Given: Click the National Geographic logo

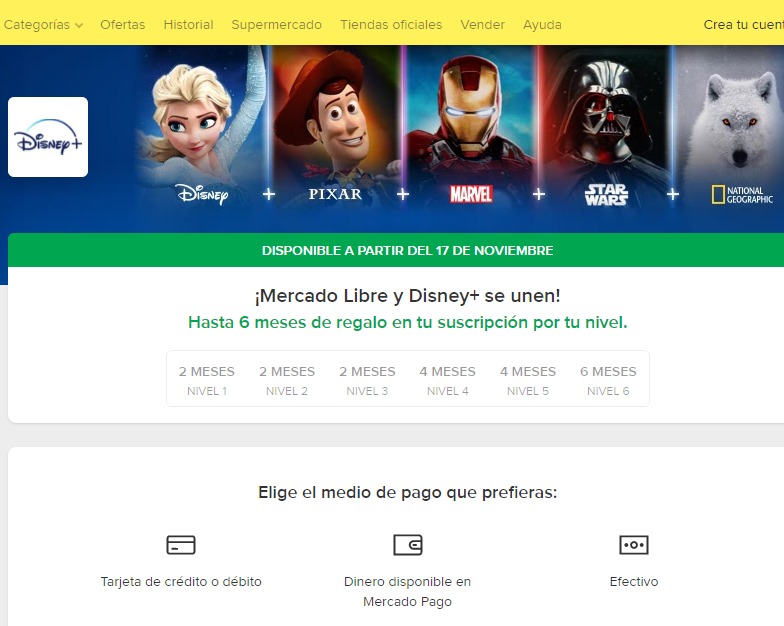Looking at the screenshot, I should click(742, 194).
